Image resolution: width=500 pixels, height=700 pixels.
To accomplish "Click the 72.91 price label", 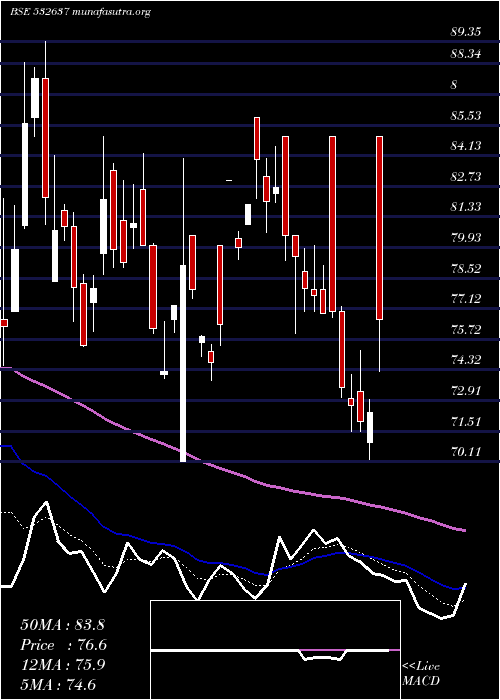I will point(465,391).
